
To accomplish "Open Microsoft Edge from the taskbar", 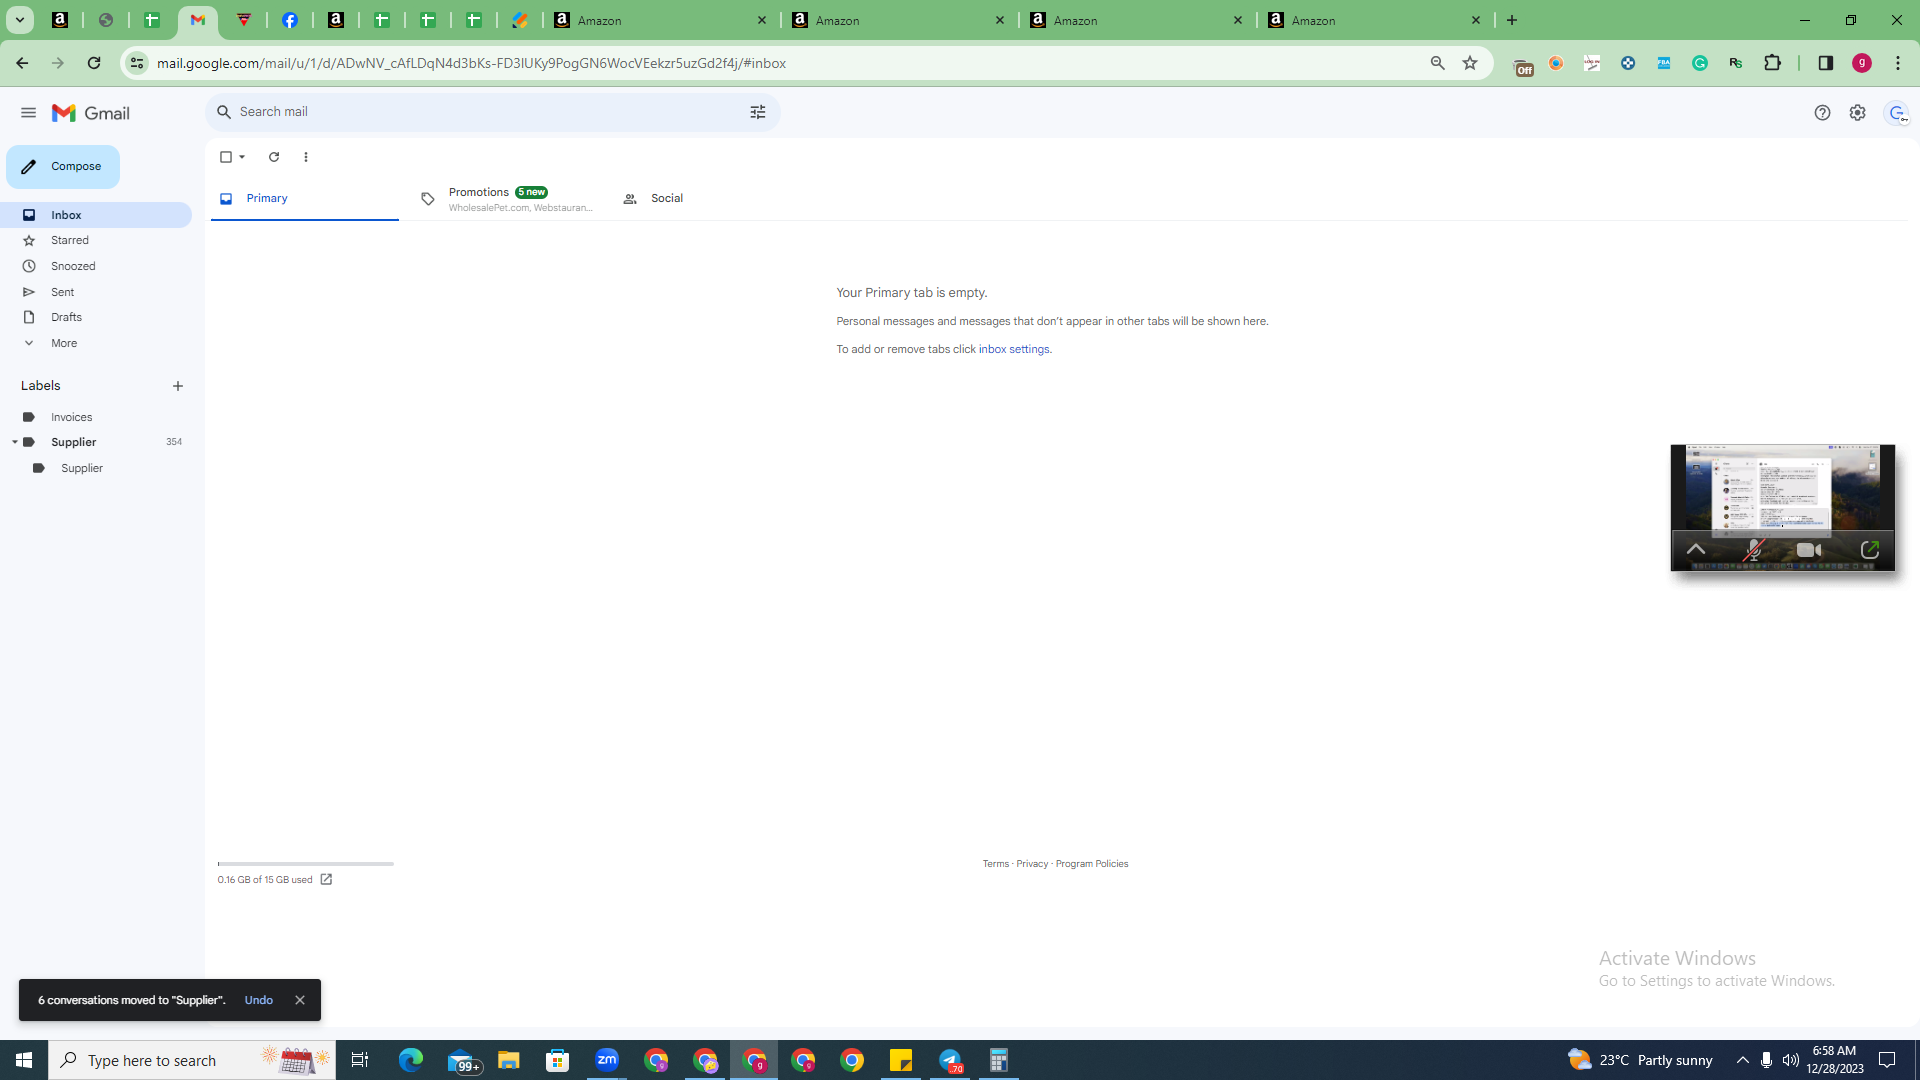I will click(410, 1060).
